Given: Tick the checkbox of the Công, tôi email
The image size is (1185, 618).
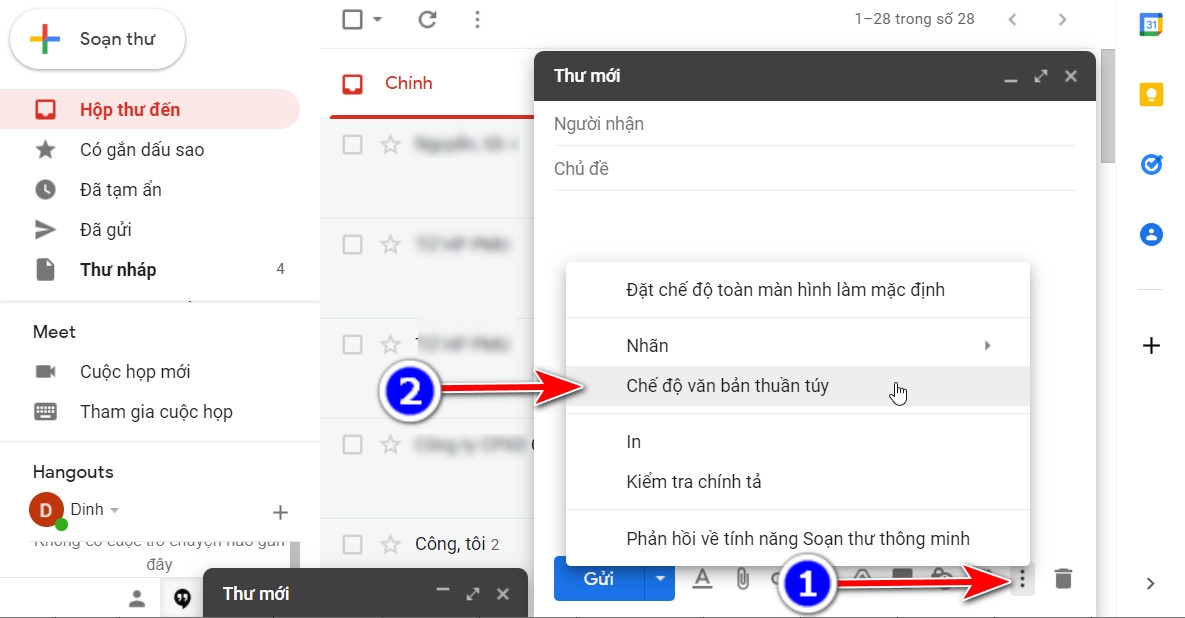Looking at the screenshot, I should tap(352, 544).
